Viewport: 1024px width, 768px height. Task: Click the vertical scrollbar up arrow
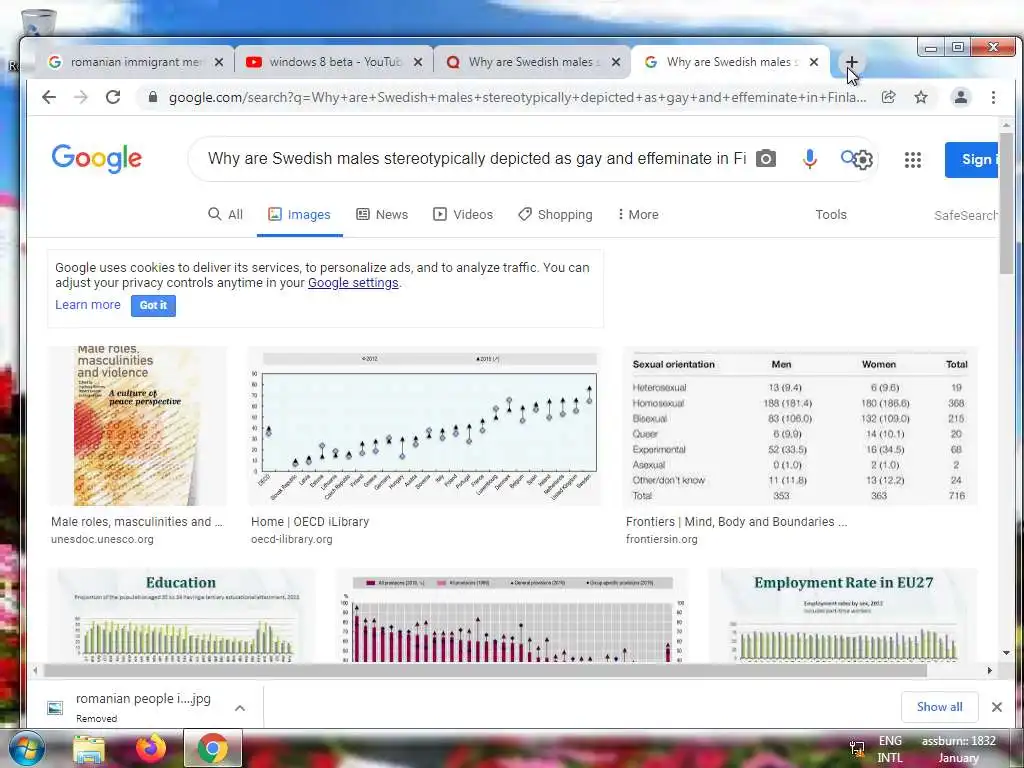(1006, 124)
